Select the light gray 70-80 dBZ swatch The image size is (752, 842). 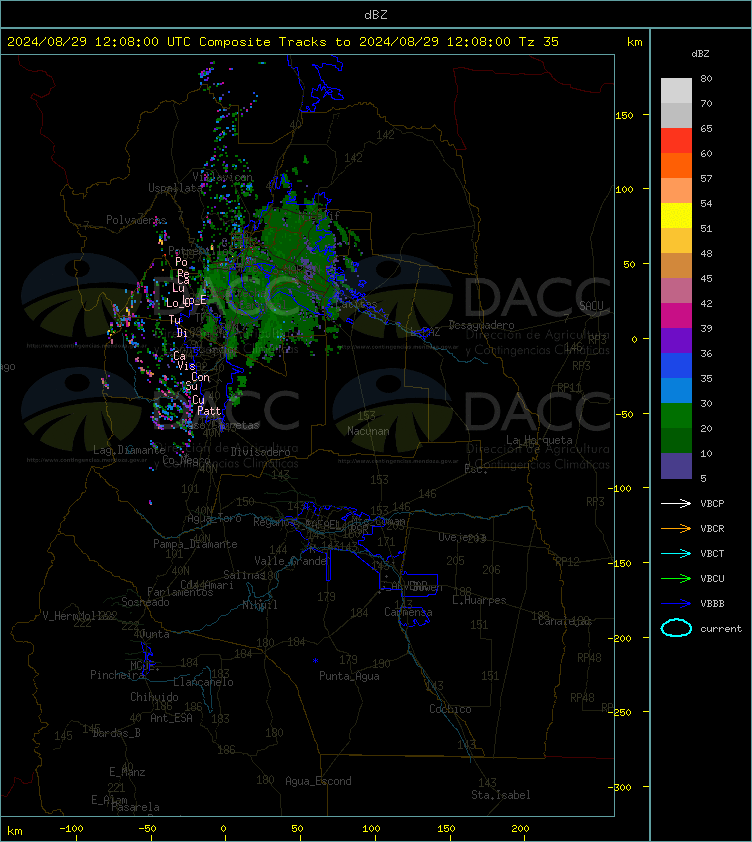click(676, 90)
